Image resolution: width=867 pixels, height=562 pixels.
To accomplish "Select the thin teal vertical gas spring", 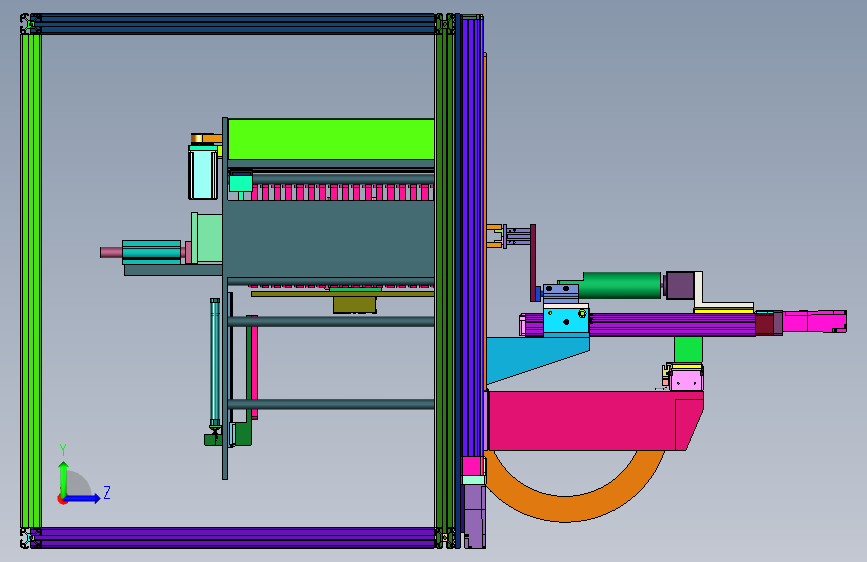I will pyautogui.click(x=215, y=362).
